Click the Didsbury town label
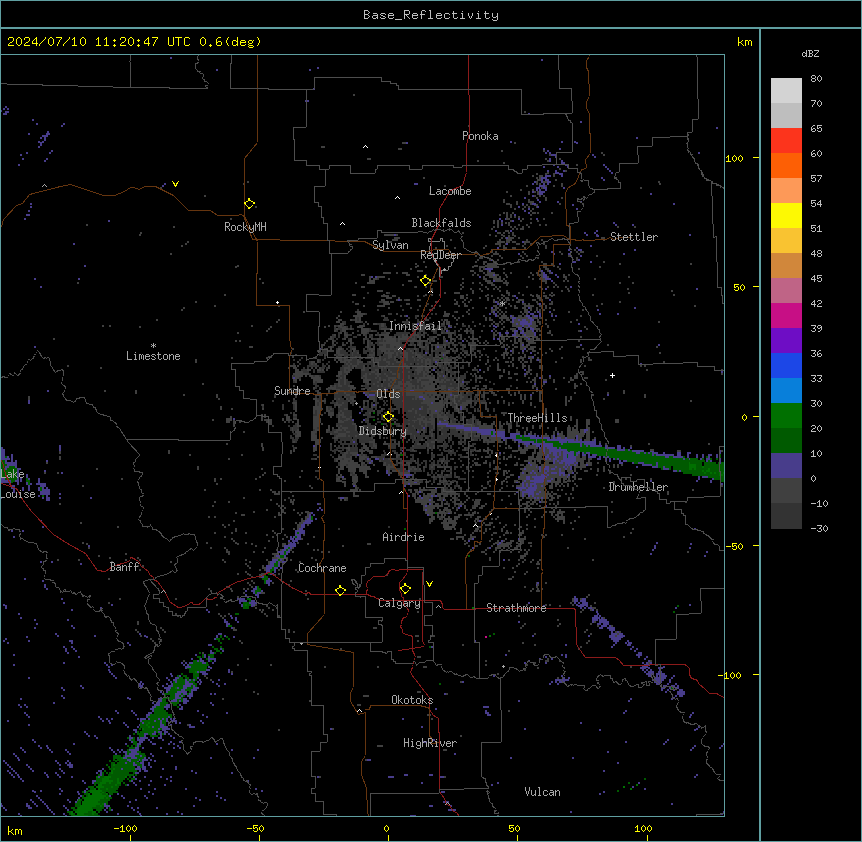The image size is (862, 842). click(382, 431)
